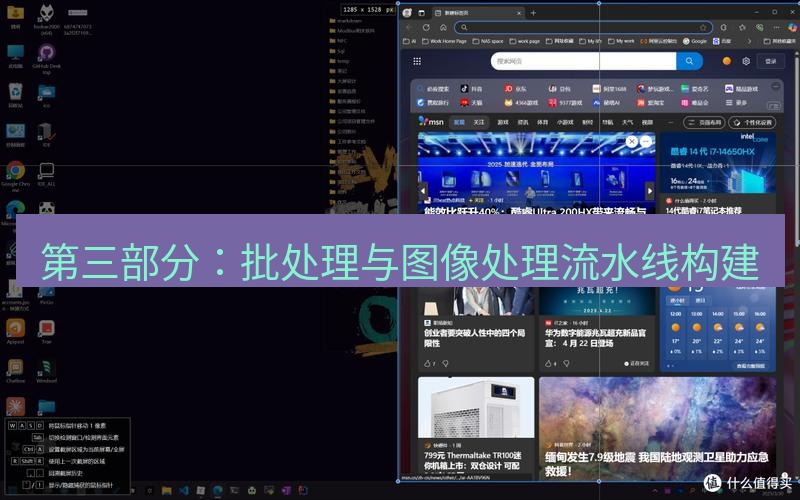Image resolution: width=800 pixels, height=500 pixels.
Task: Open the 缅甸发生7.9级地震 article
Action: click(658, 428)
